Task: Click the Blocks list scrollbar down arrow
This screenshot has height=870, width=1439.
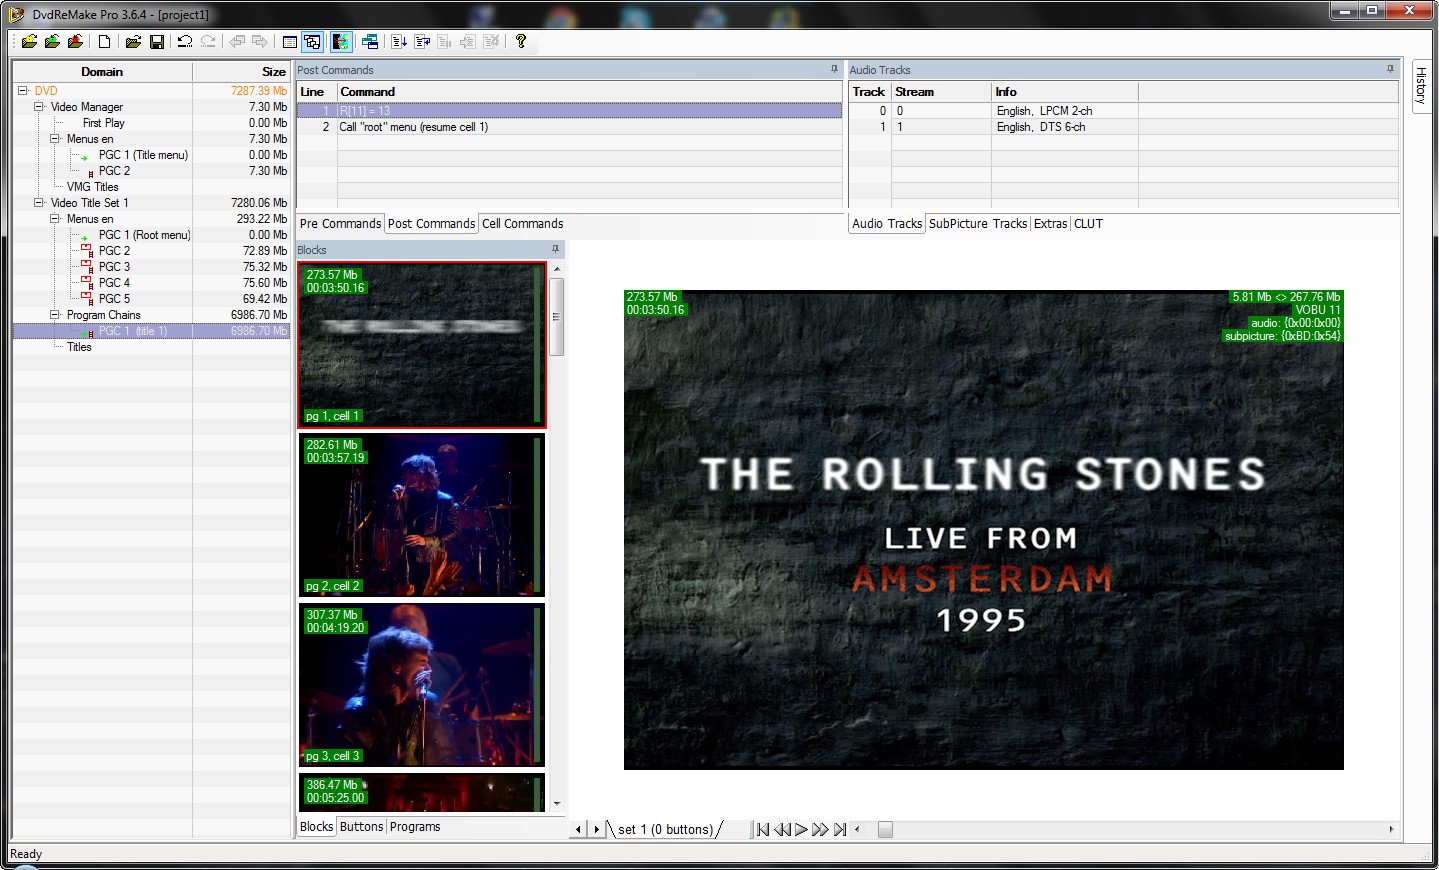Action: tap(557, 804)
